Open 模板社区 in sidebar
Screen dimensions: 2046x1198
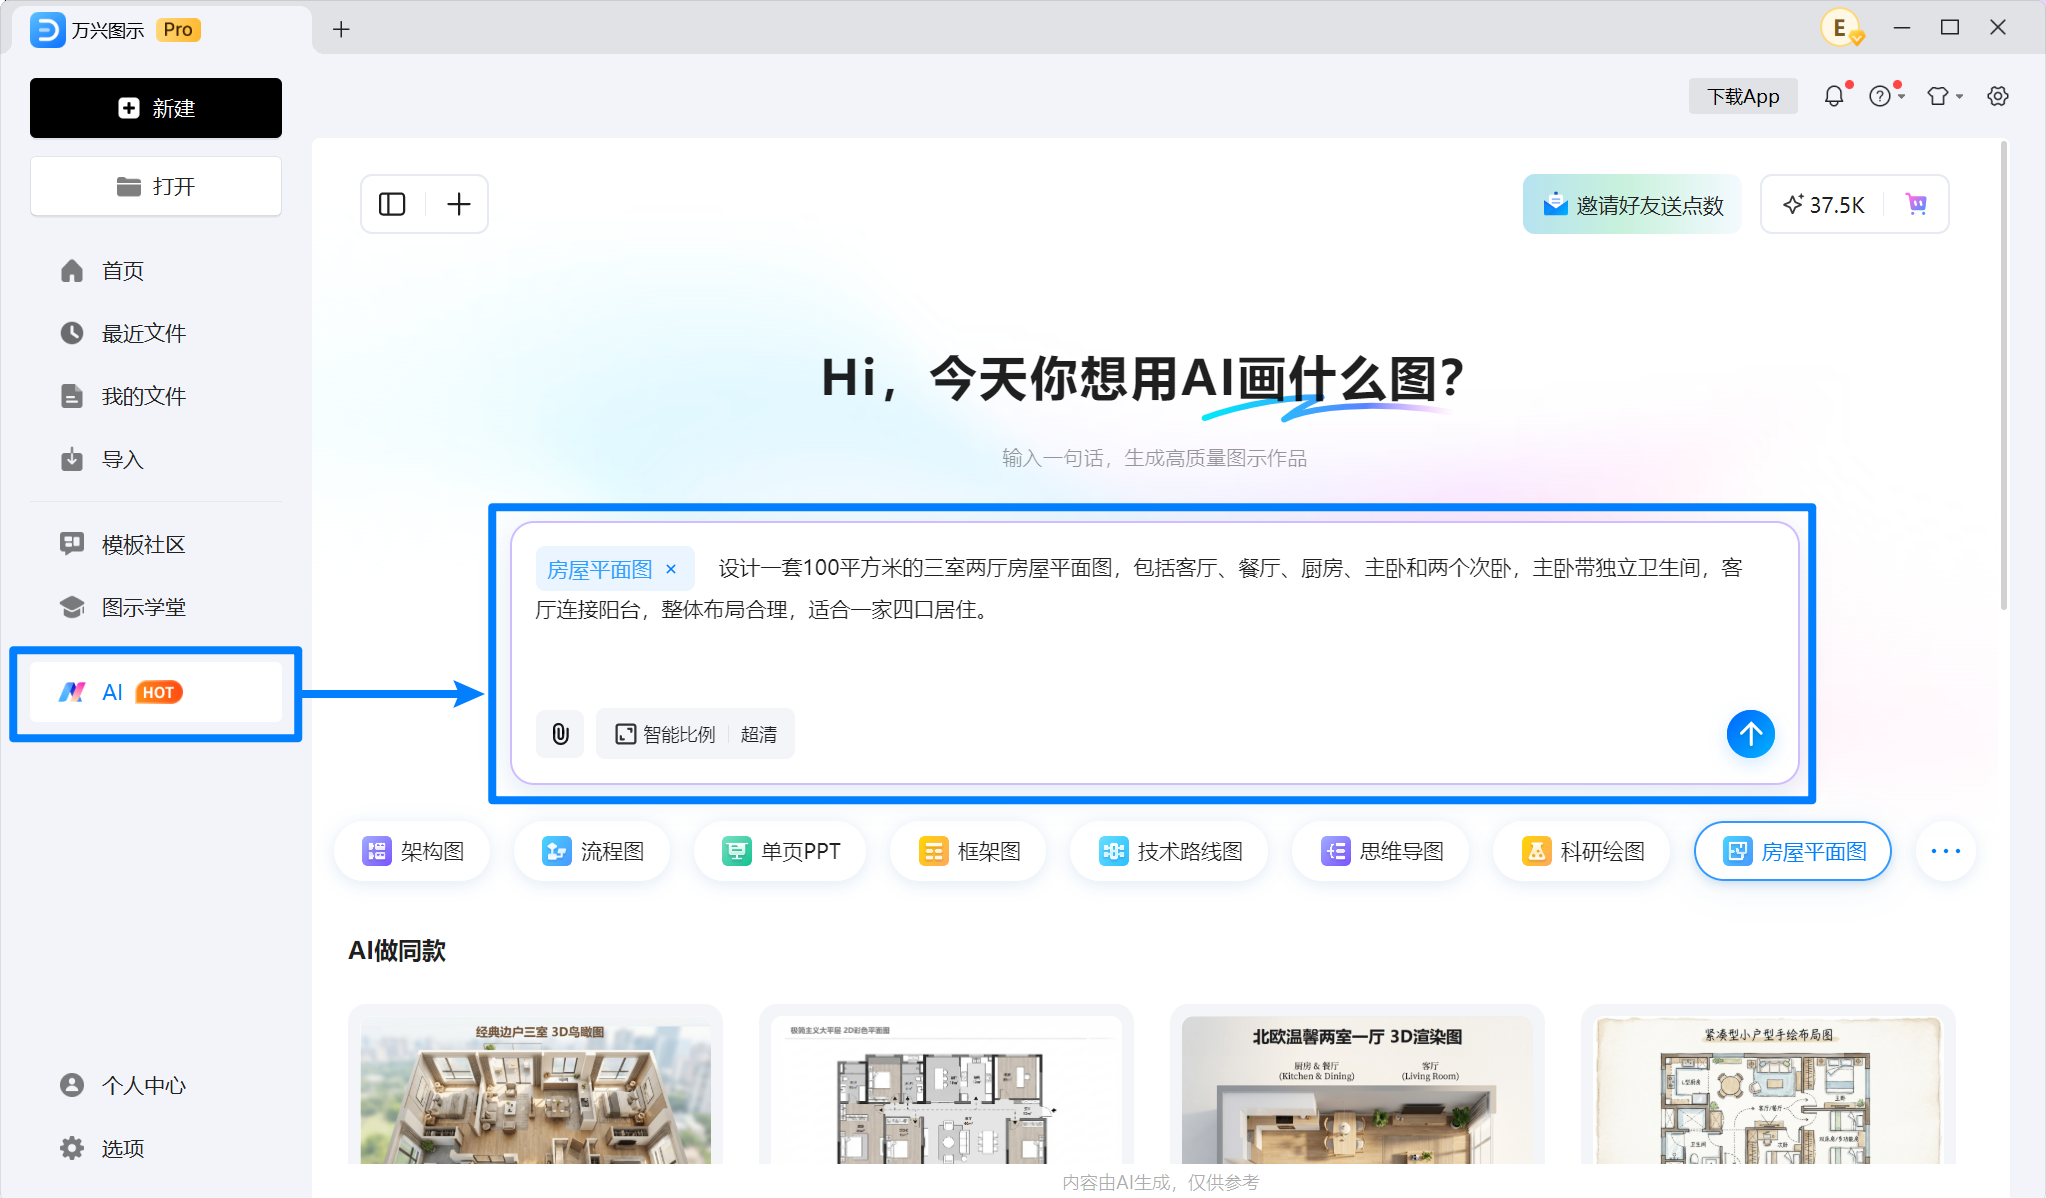(156, 544)
